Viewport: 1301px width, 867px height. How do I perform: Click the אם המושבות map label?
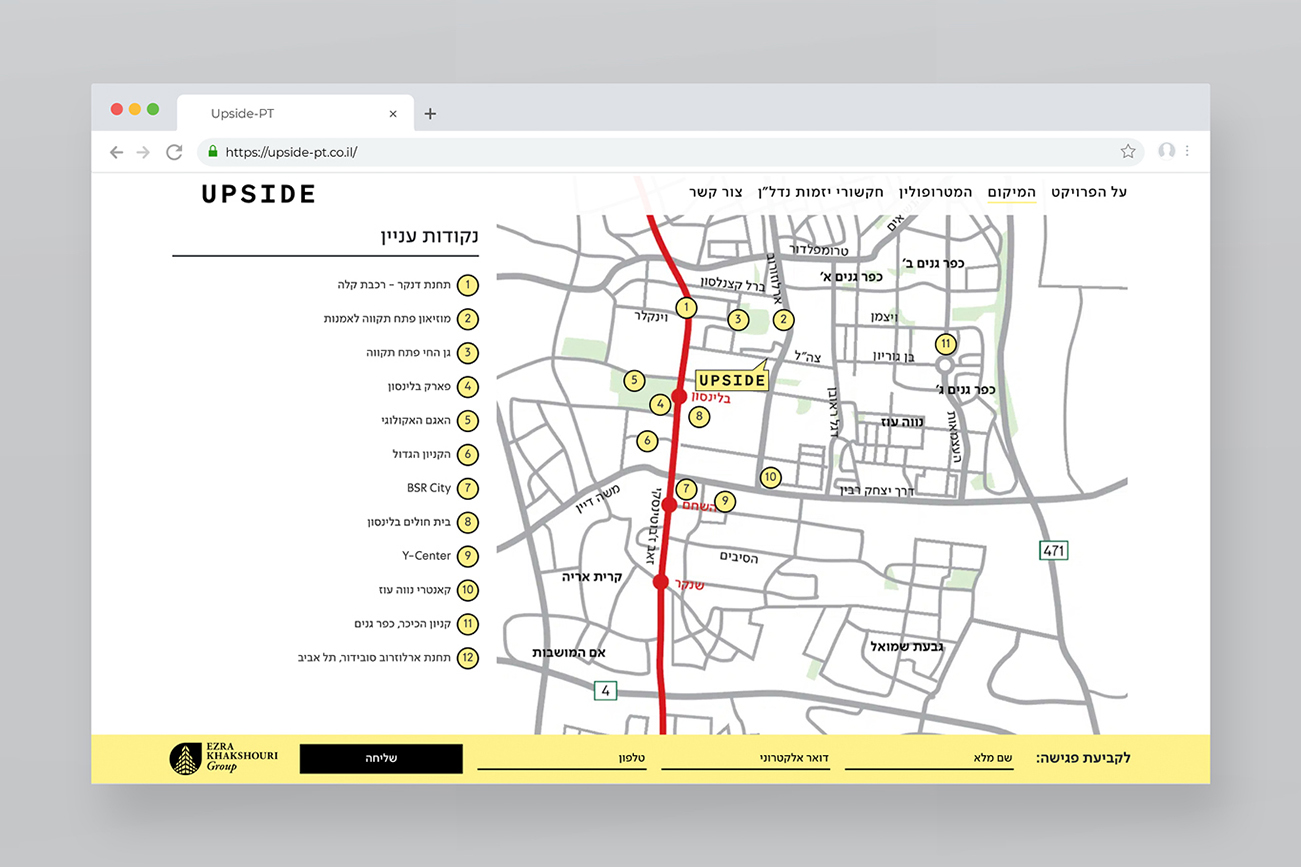[x=569, y=652]
